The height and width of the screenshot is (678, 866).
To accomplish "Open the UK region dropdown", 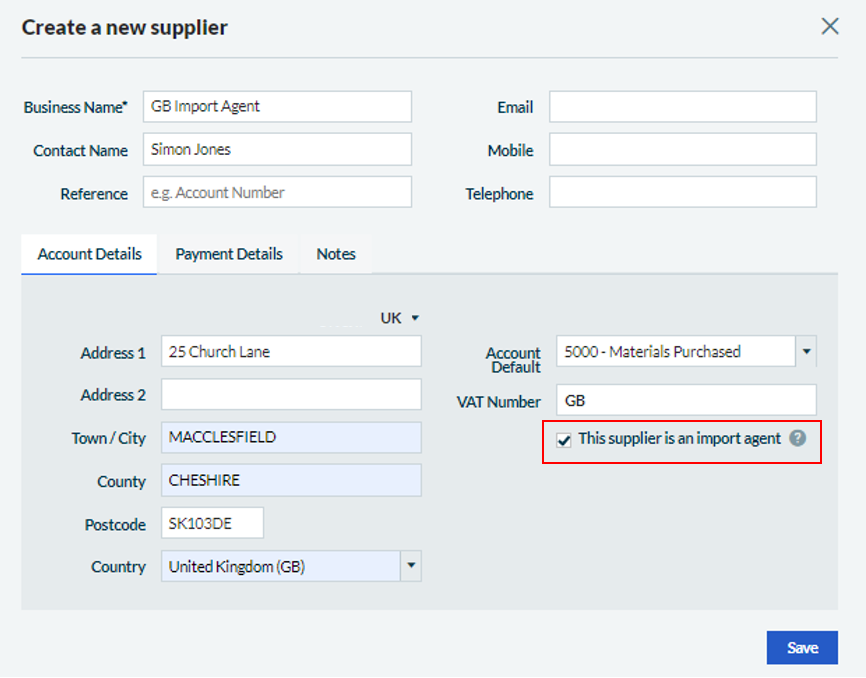I will tap(400, 318).
